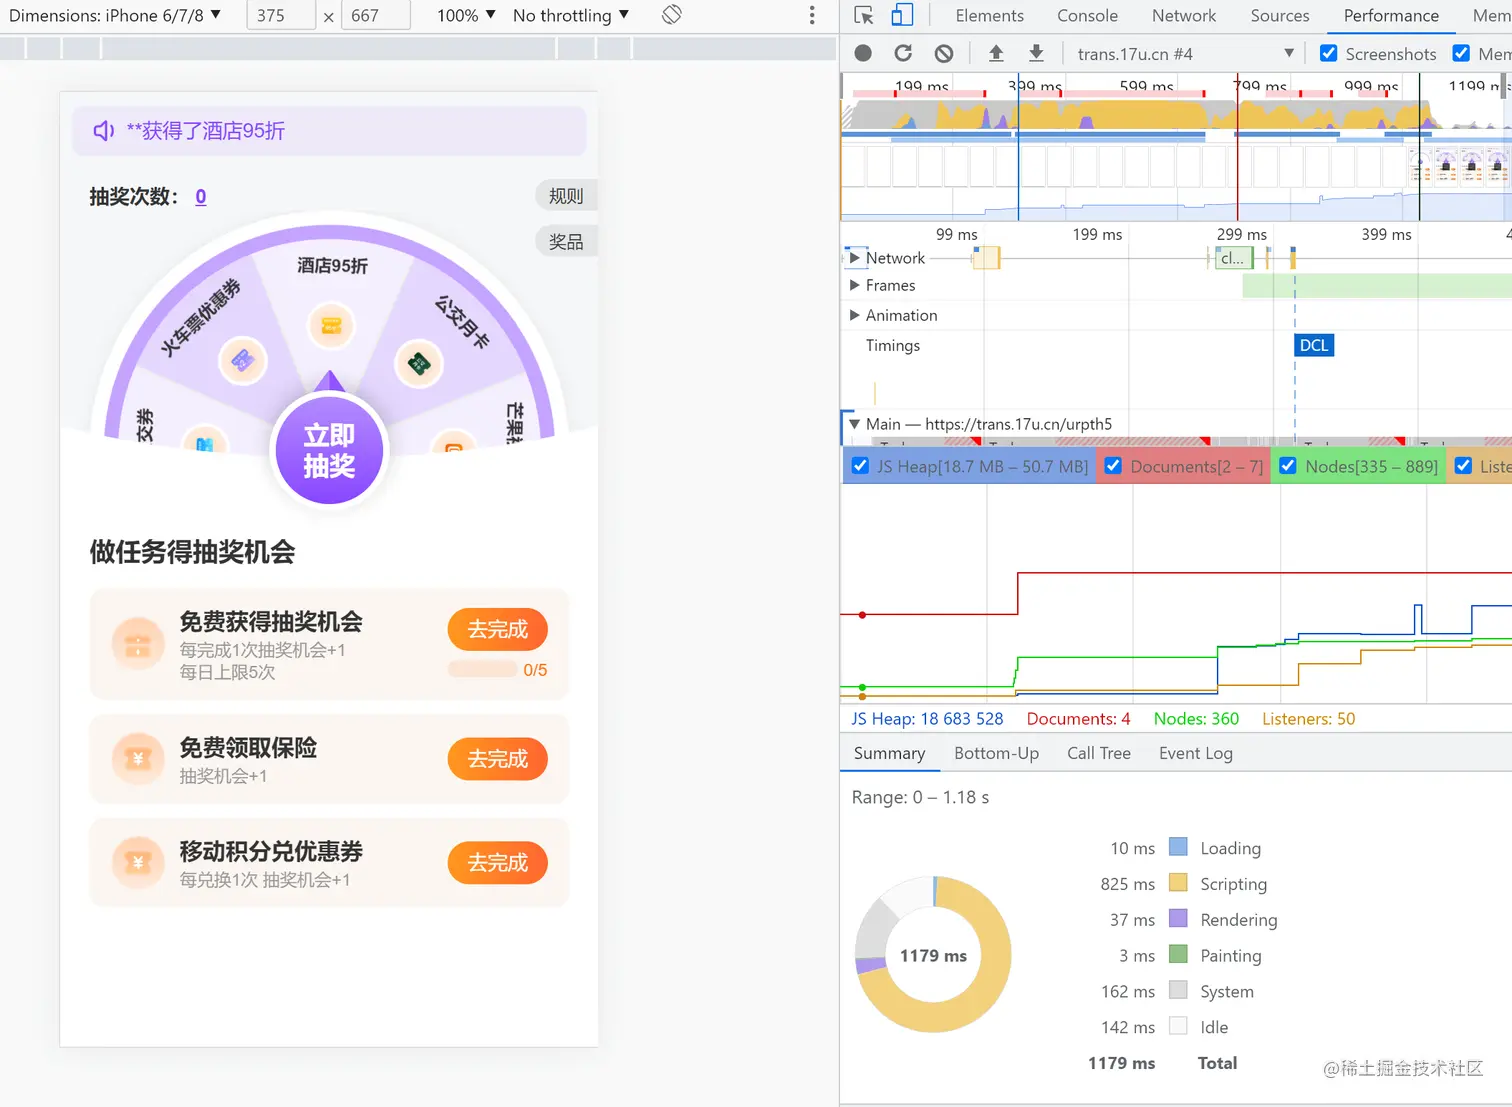Collapse the Main thread track
Image resolution: width=1512 pixels, height=1107 pixels.
click(x=854, y=424)
